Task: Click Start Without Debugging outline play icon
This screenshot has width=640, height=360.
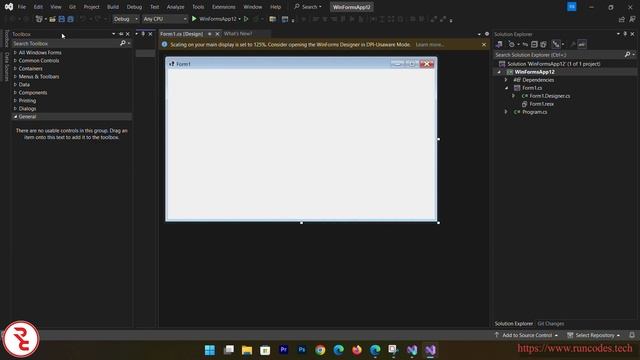Action: 246,19
